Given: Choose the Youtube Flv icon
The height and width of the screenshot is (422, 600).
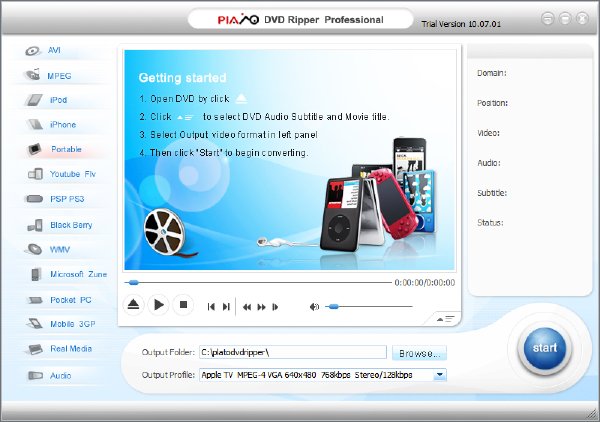Looking at the screenshot, I should (35, 174).
